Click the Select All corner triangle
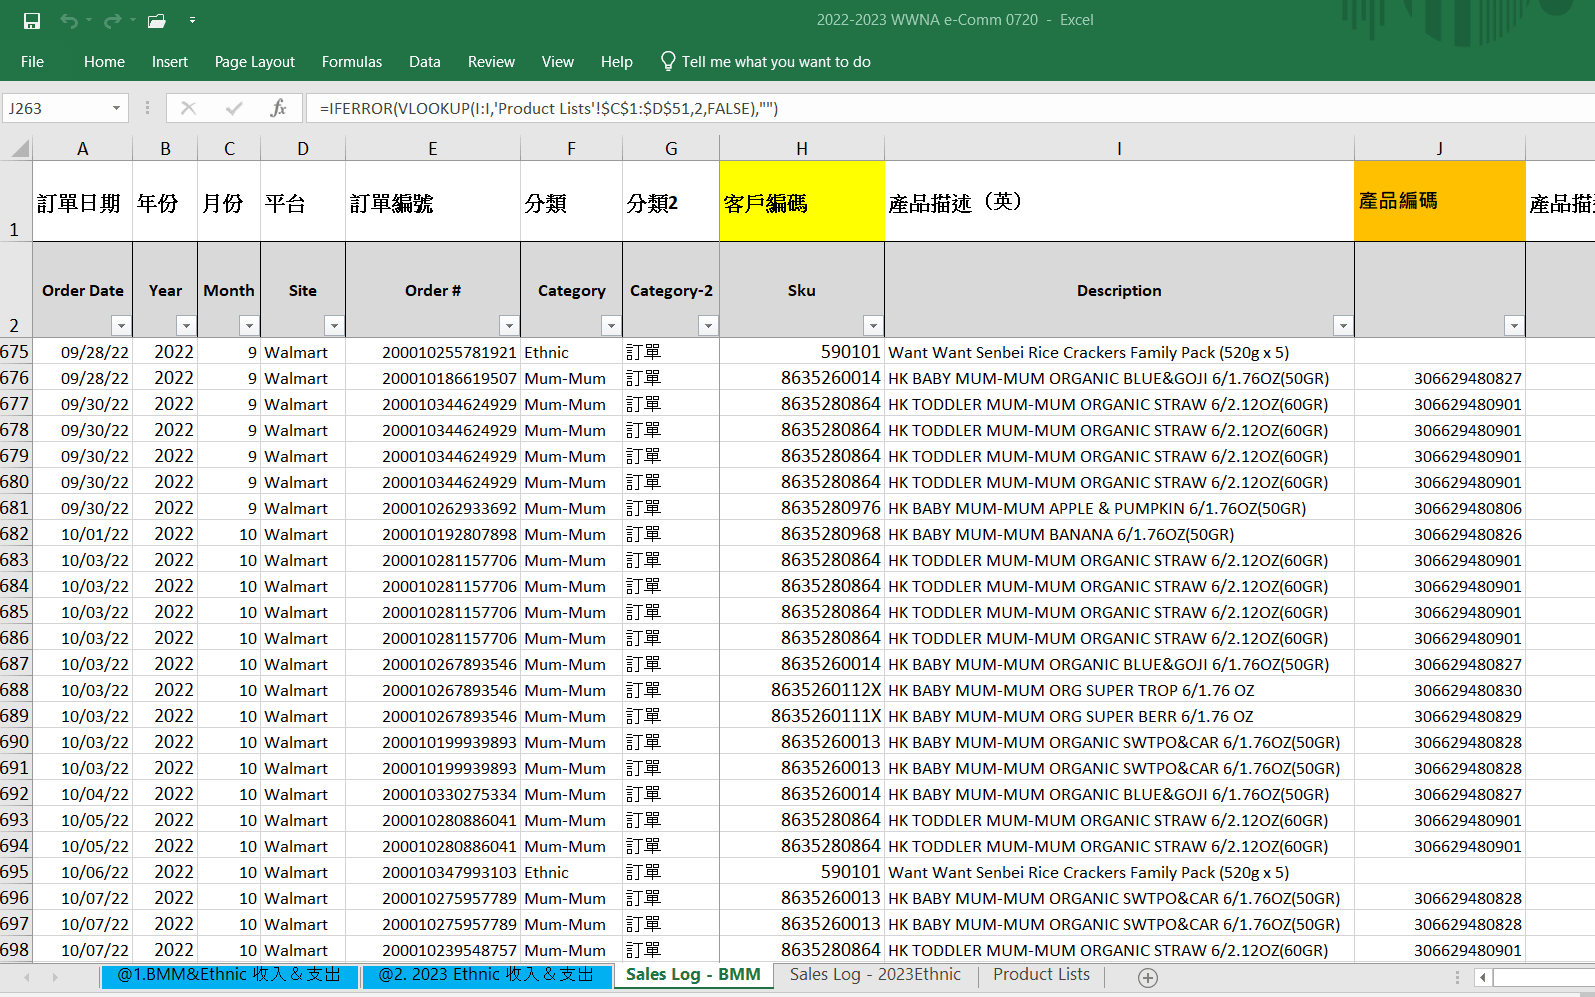 coord(18,148)
